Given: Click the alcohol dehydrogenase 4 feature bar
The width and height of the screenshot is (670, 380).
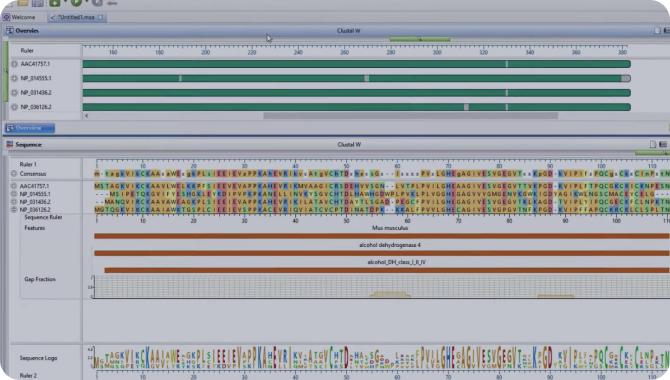Looking at the screenshot, I should pyautogui.click(x=382, y=253).
